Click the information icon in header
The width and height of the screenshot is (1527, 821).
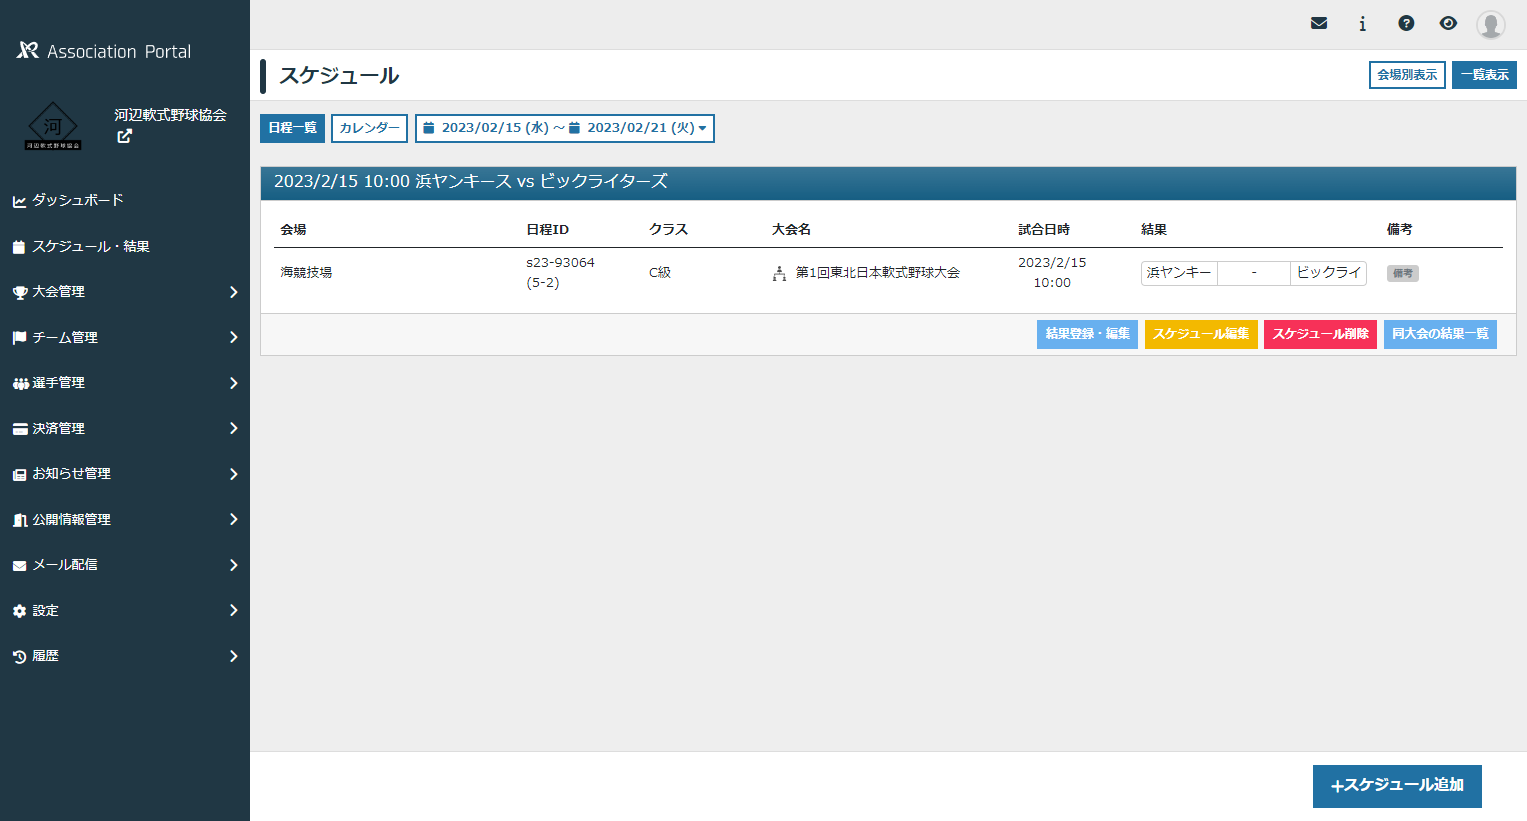1362,24
